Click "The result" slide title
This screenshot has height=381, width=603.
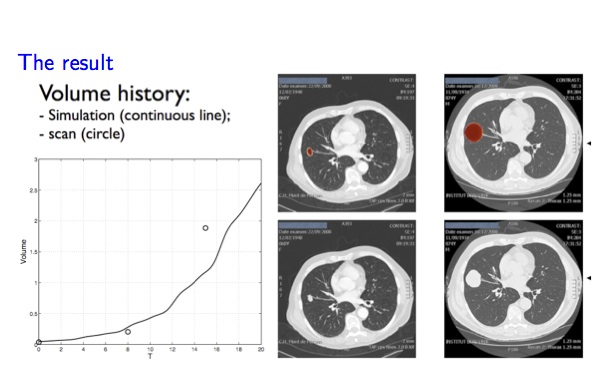(66, 63)
